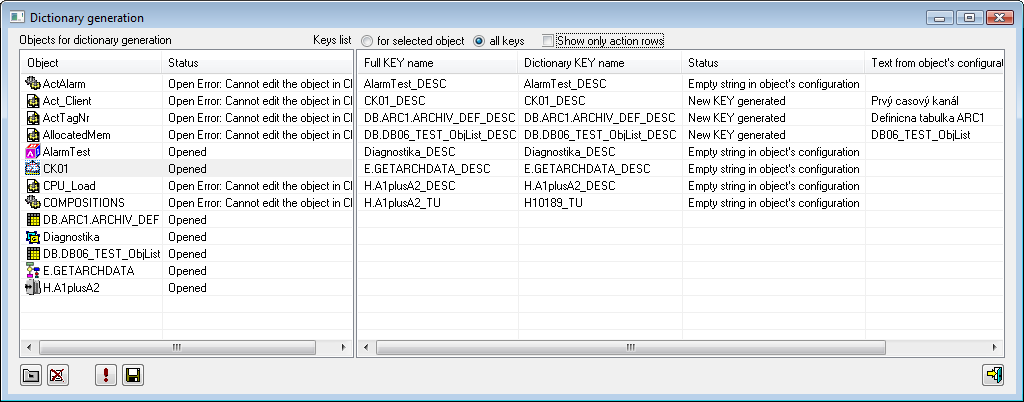Enable 'Show only action rows' checkbox

pos(547,41)
